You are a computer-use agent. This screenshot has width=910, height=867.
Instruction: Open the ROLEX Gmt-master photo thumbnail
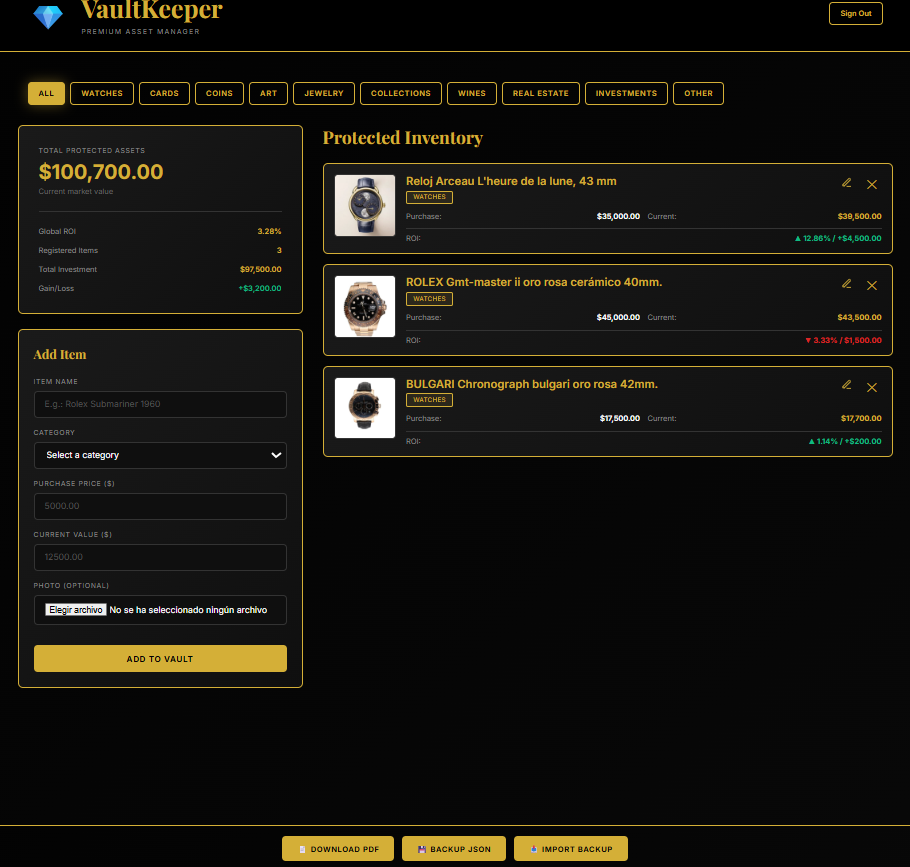point(365,306)
